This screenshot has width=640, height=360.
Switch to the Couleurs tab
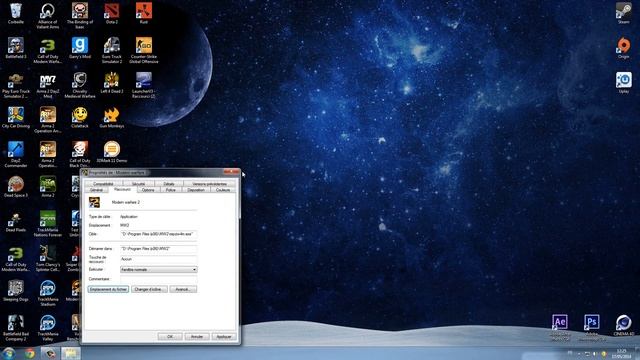coord(223,190)
